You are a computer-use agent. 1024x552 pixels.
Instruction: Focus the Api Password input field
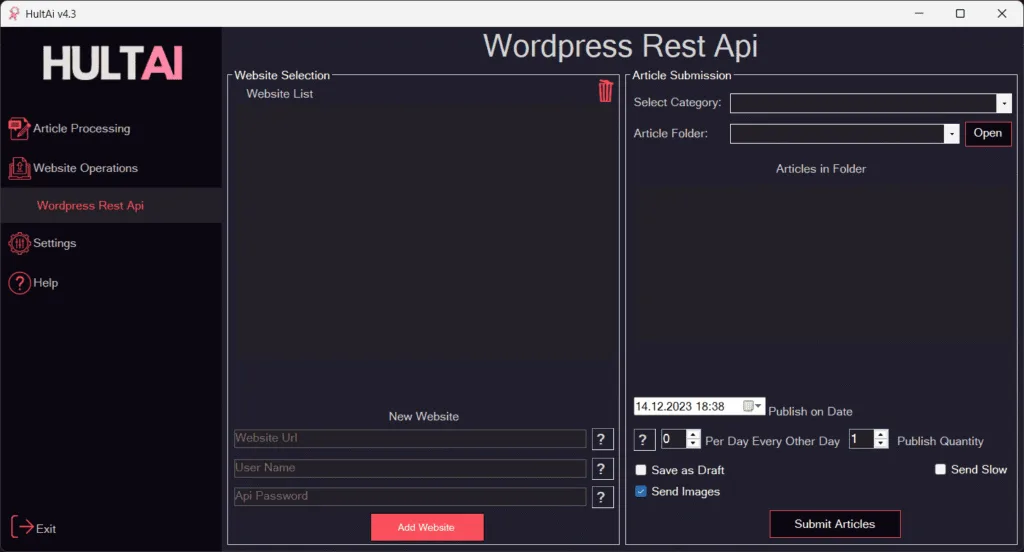[409, 496]
